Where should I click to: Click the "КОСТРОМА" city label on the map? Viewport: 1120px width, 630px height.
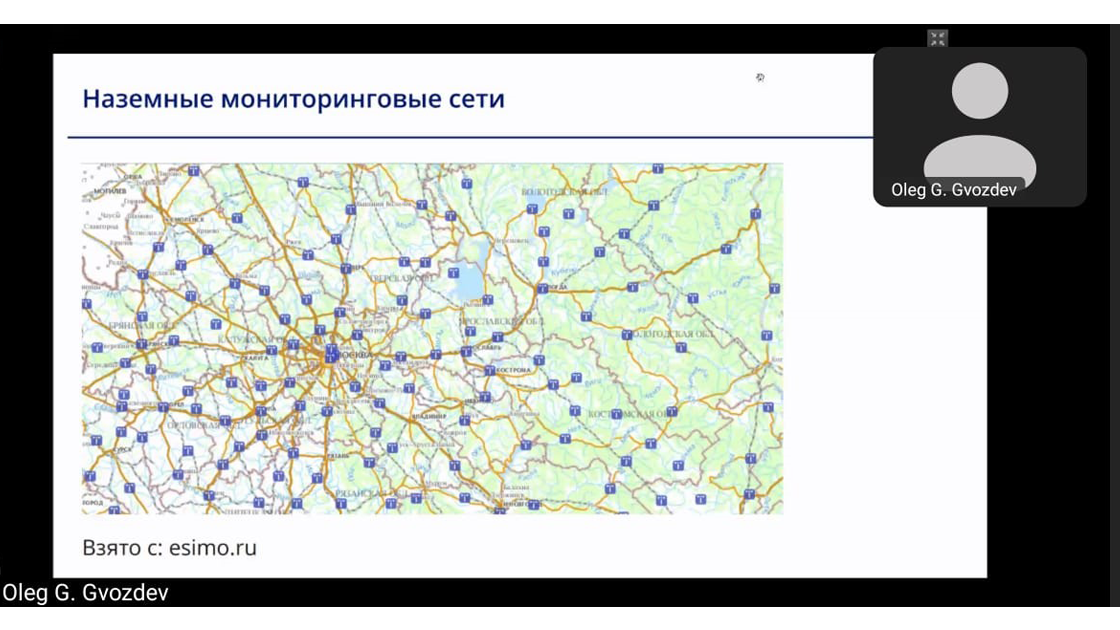pos(514,370)
